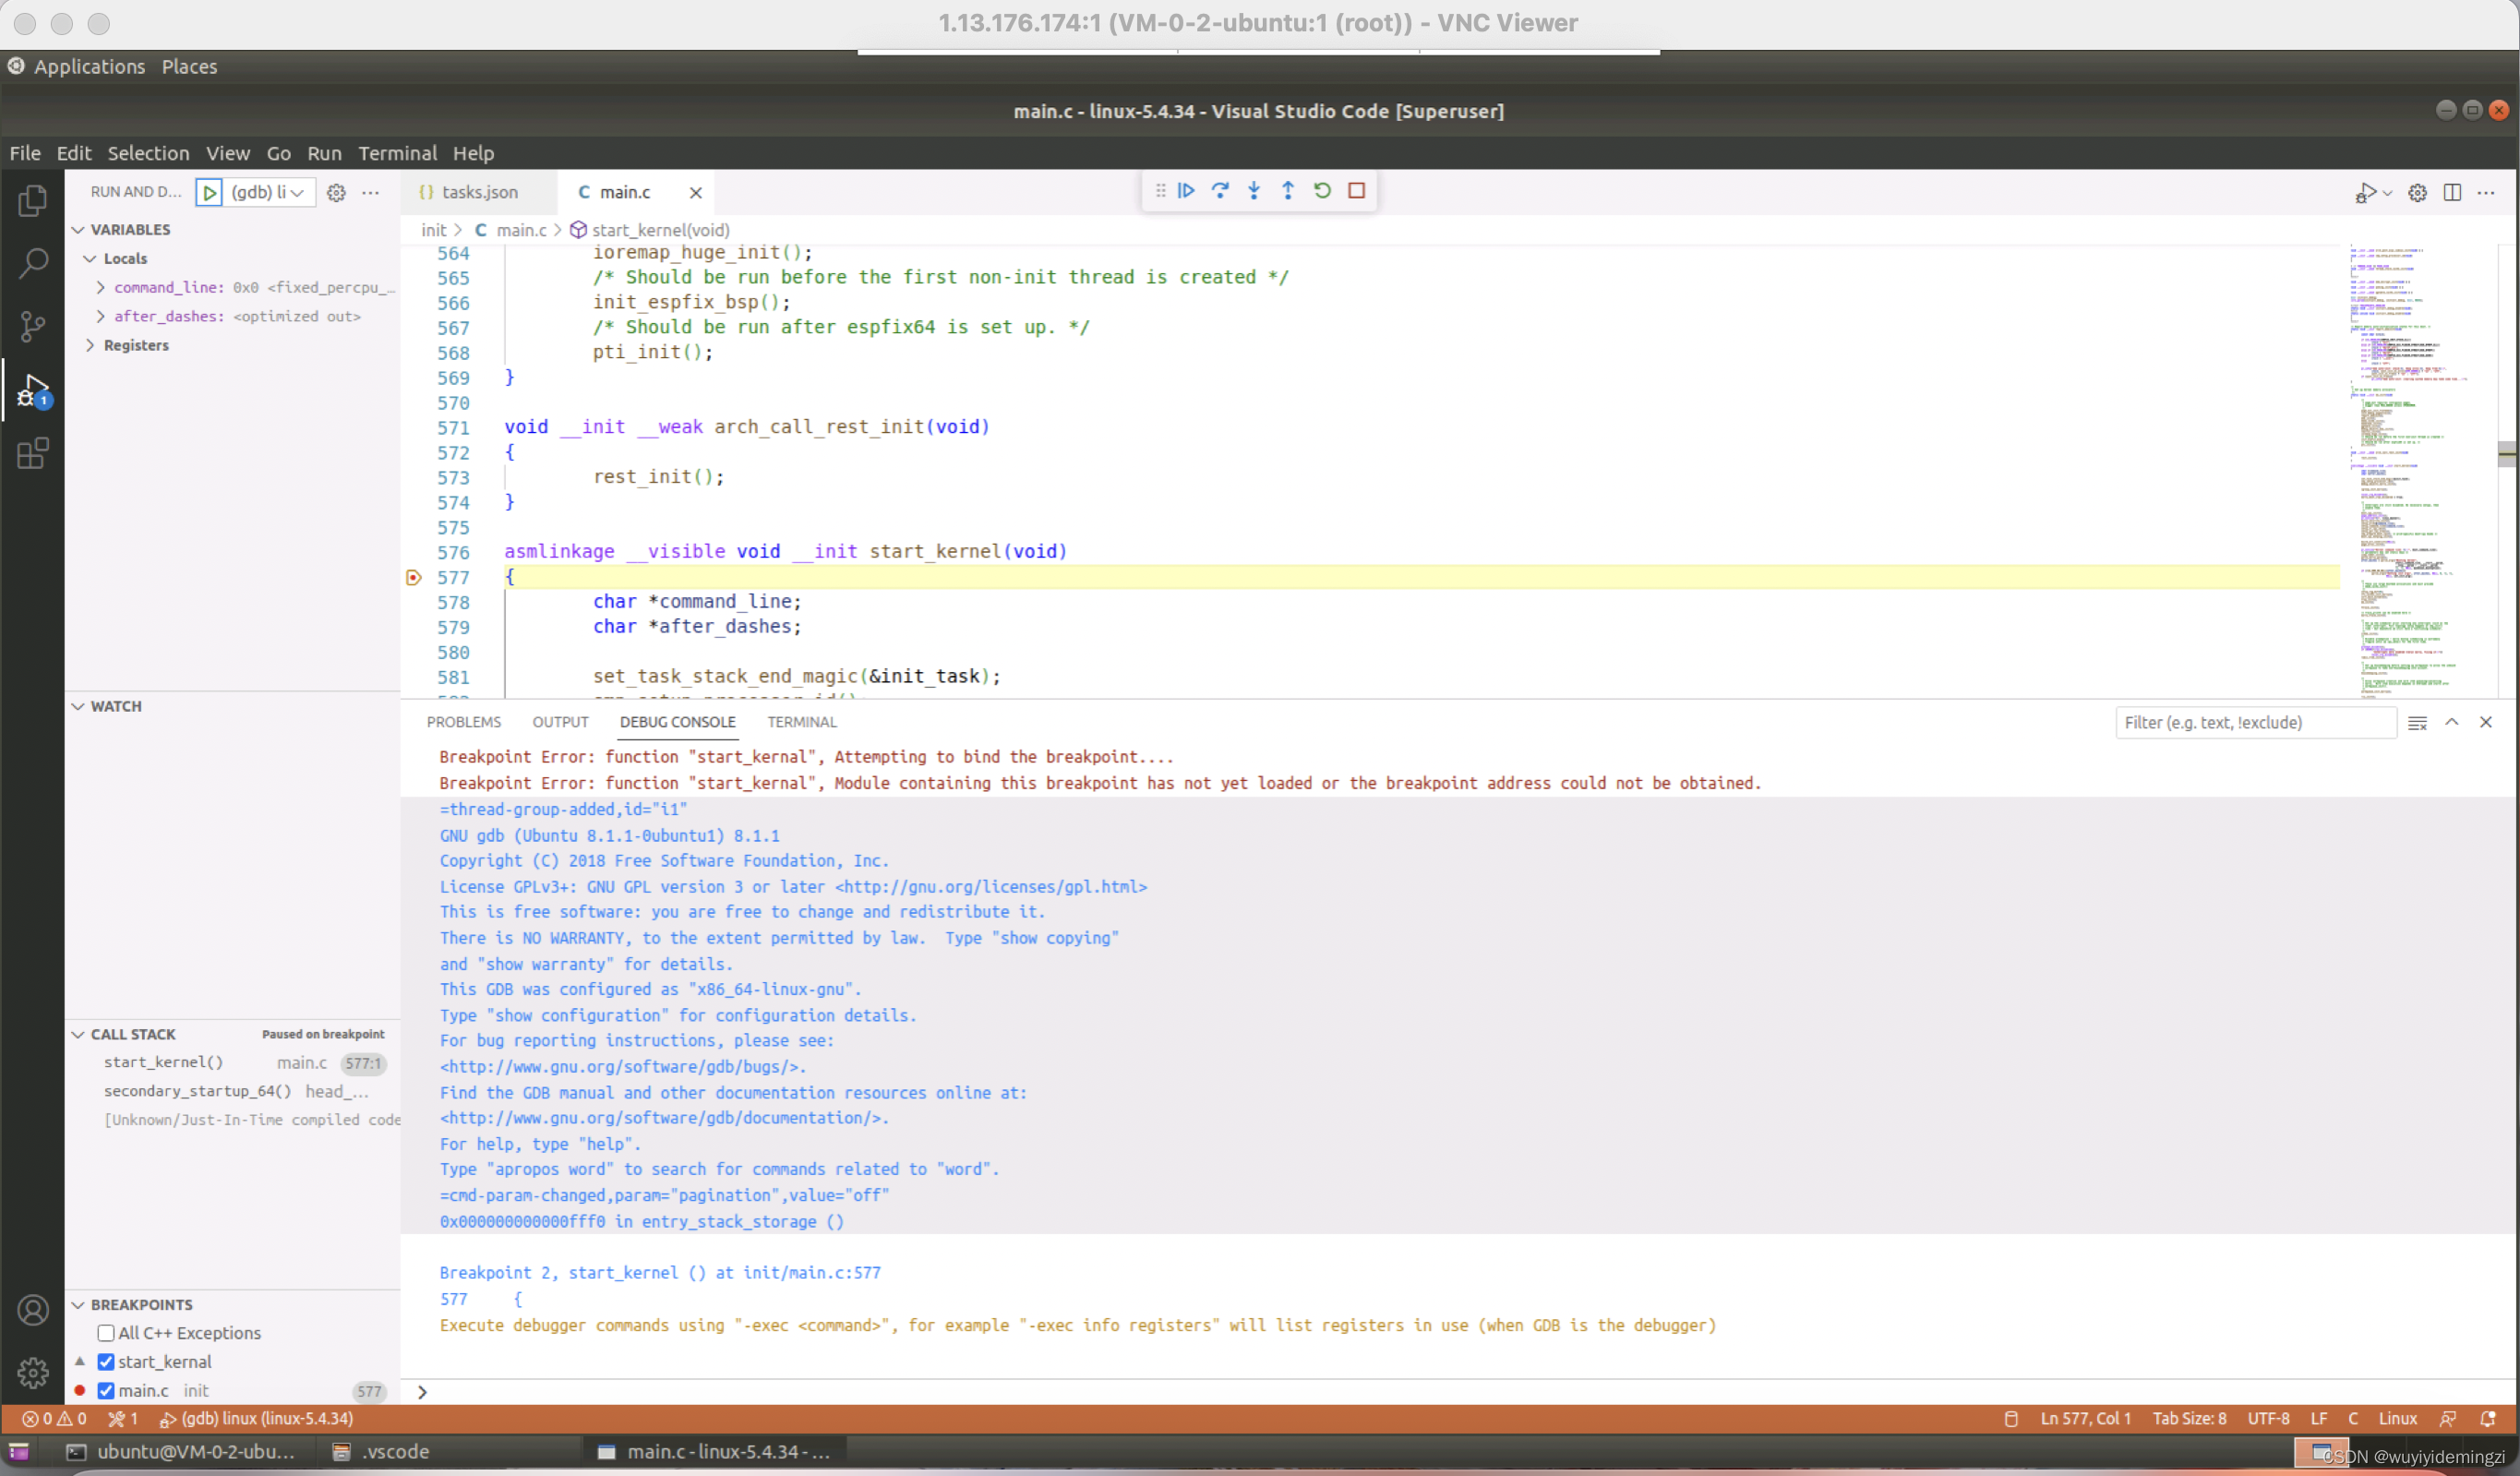
Task: Switch to the TERMINAL panel tab
Action: pyautogui.click(x=801, y=722)
